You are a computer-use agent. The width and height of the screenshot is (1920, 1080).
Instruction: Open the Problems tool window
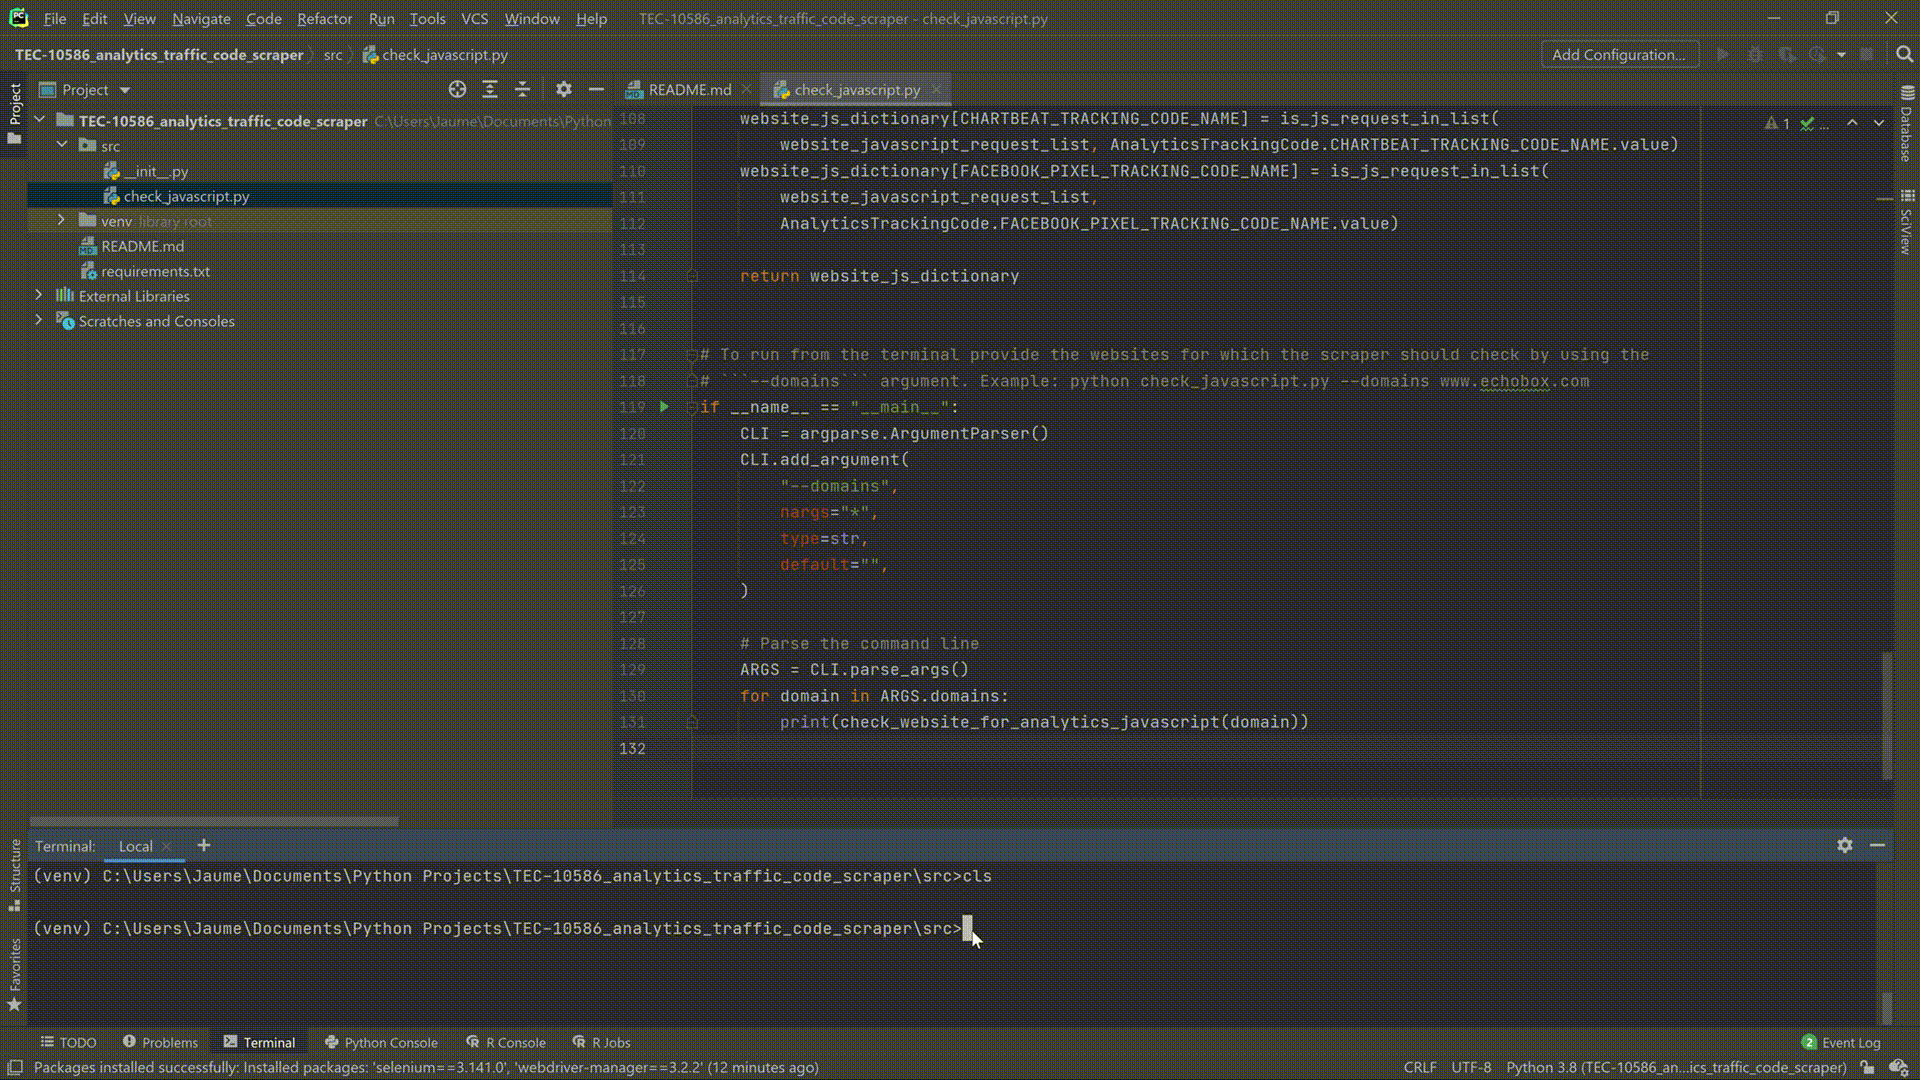[x=160, y=1042]
